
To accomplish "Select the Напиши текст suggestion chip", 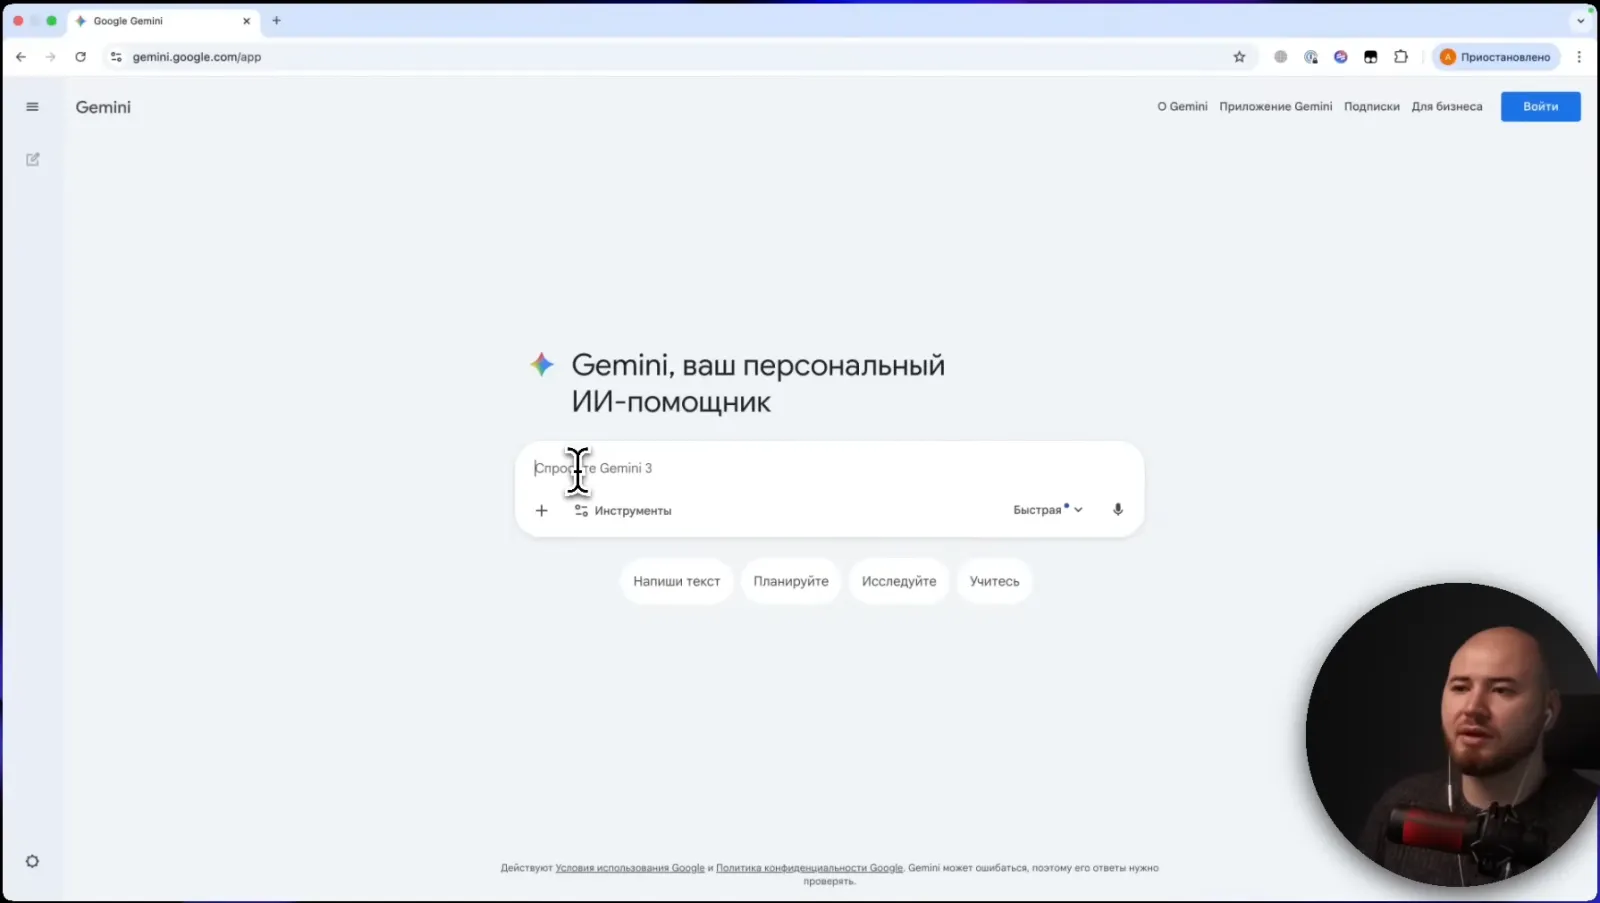I will point(677,581).
